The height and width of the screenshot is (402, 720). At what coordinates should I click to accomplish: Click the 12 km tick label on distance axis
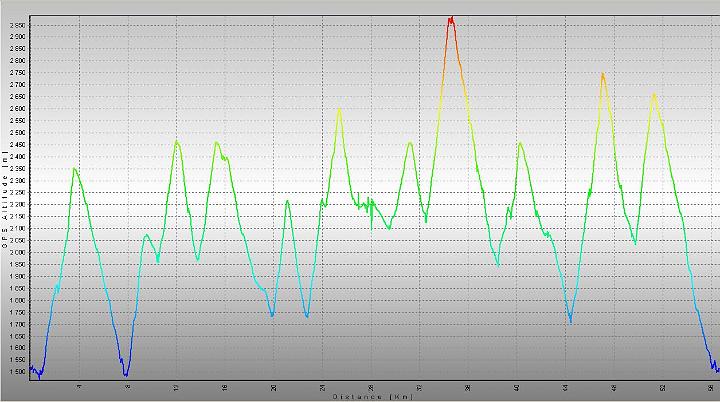pos(177,386)
